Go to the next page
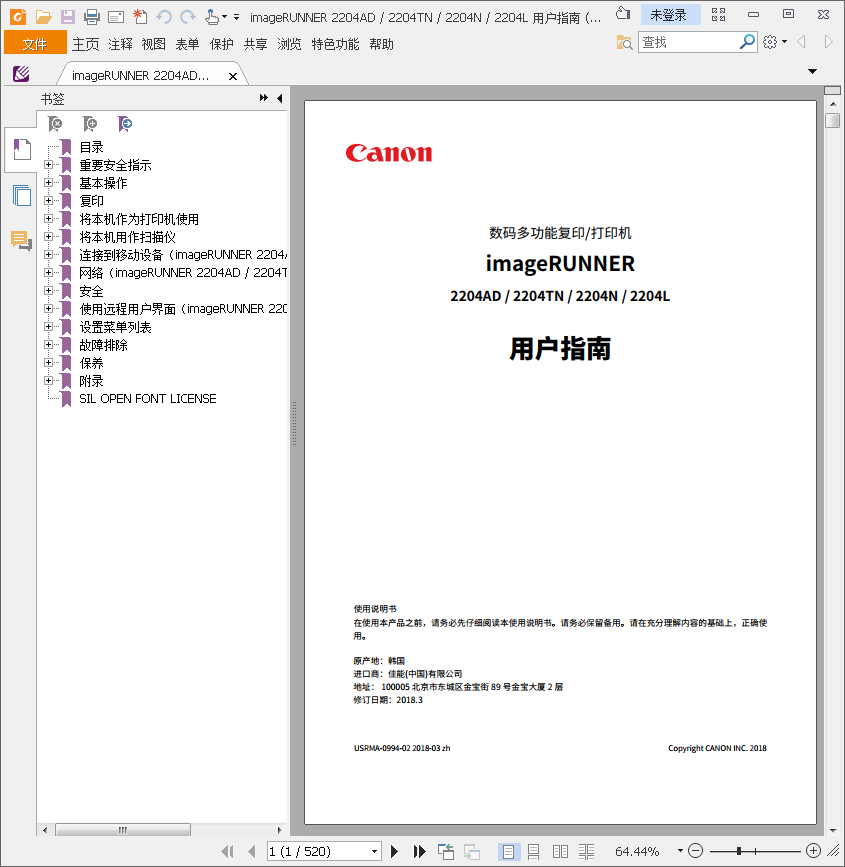 click(394, 851)
